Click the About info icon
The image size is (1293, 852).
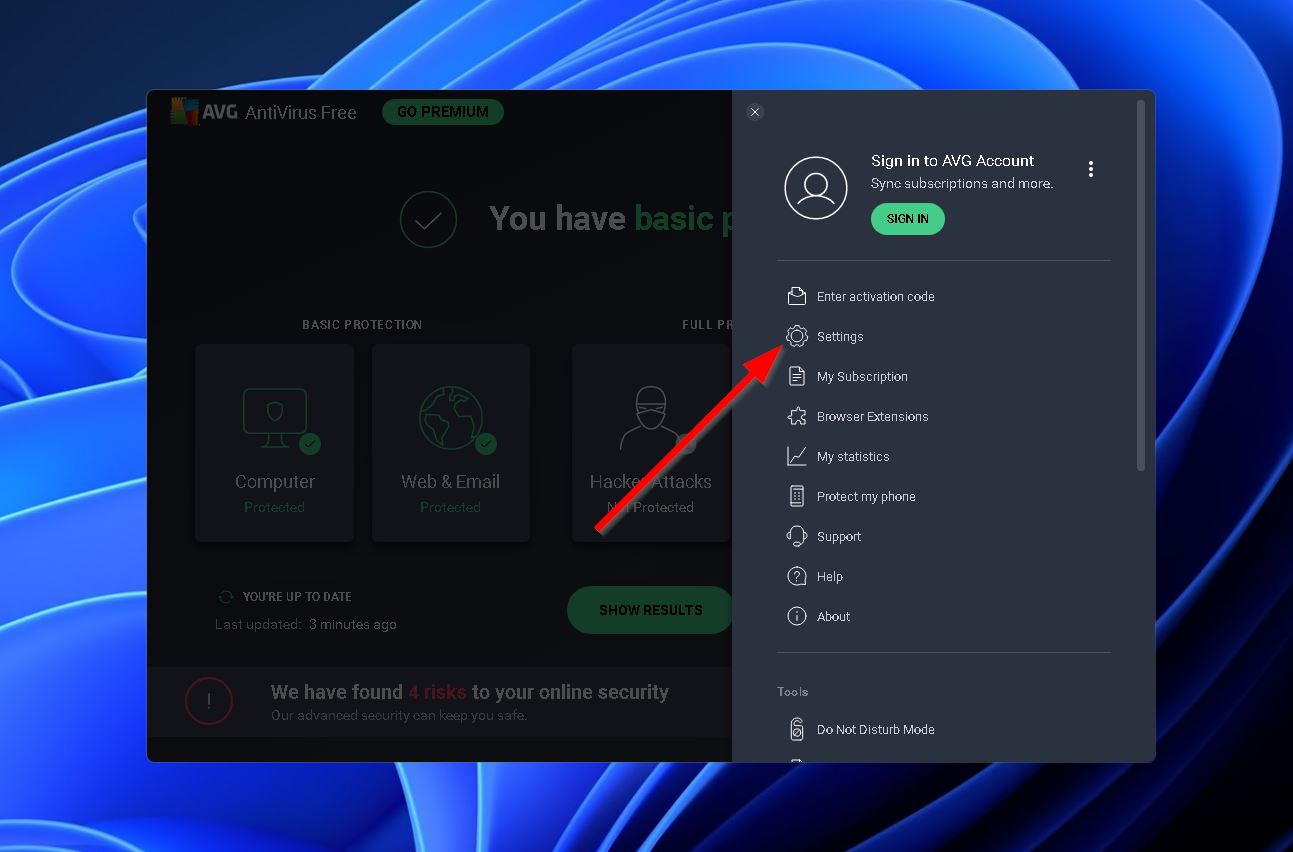[x=797, y=616]
